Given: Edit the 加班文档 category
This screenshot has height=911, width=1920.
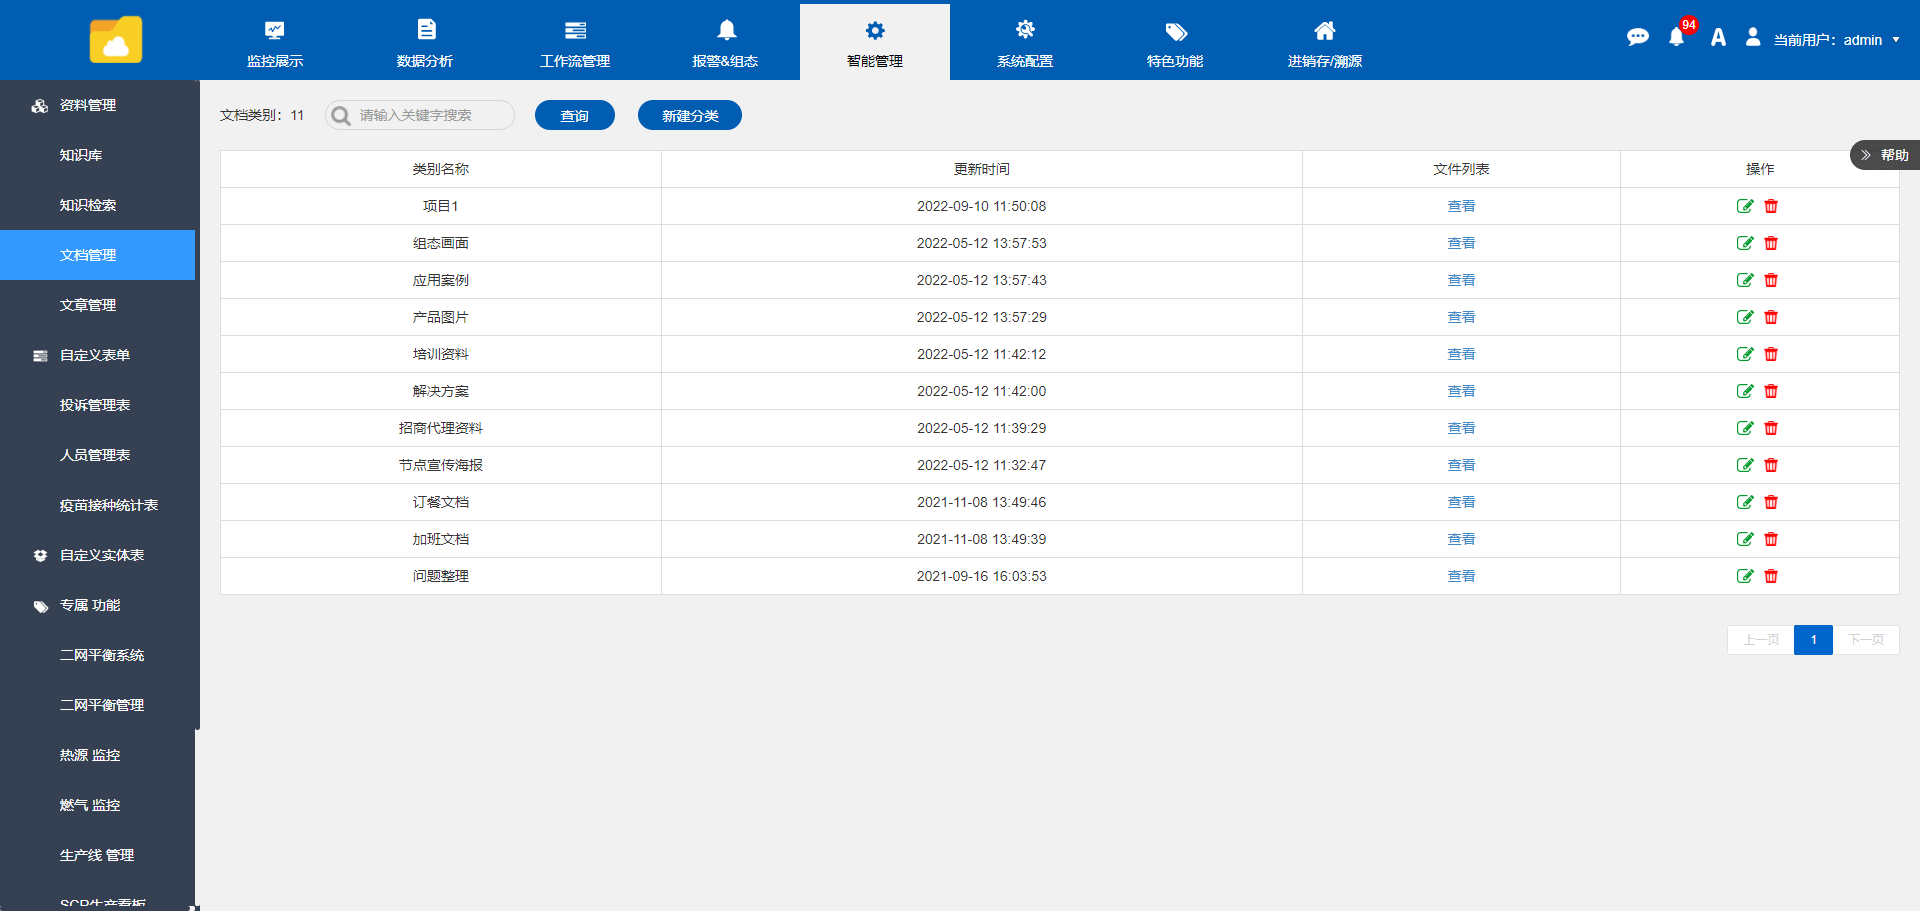Looking at the screenshot, I should (1745, 539).
